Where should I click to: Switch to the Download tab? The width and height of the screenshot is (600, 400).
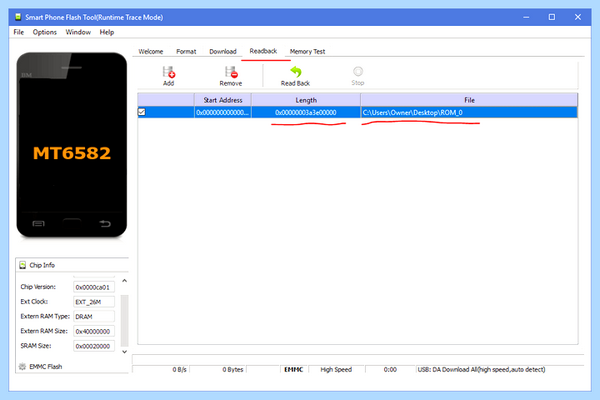click(x=223, y=51)
